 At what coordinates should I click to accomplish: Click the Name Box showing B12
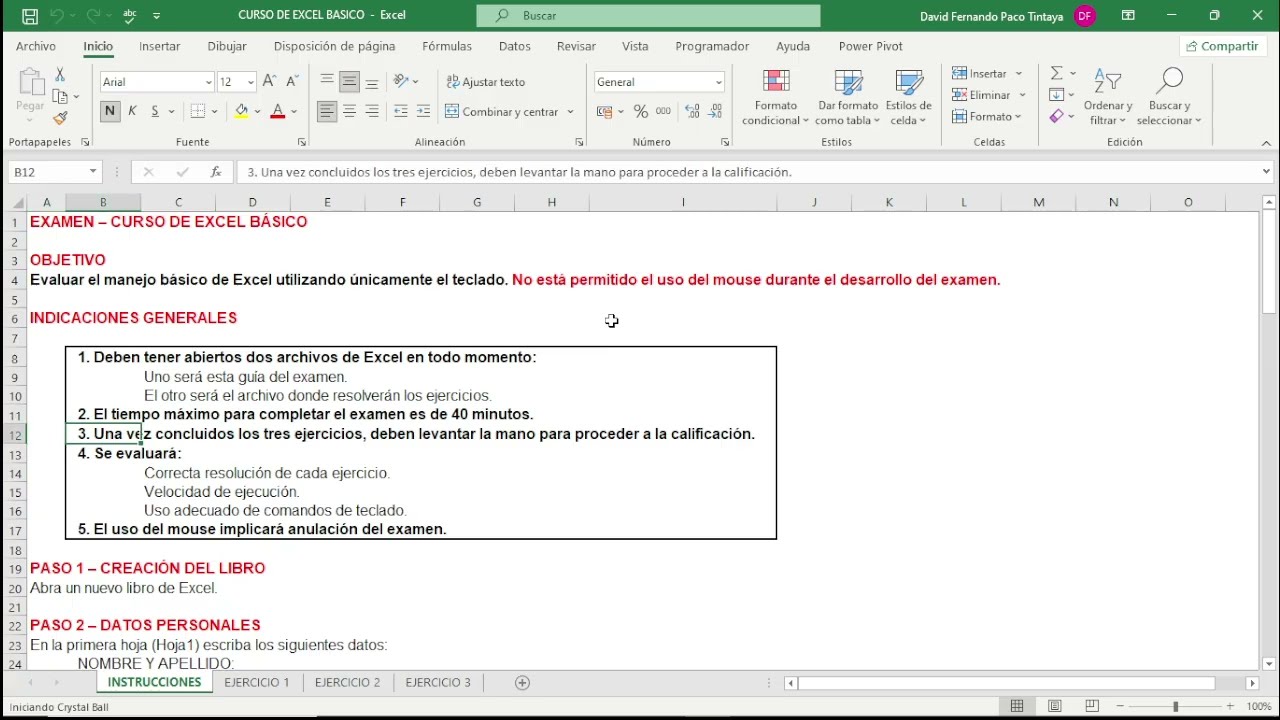pos(54,172)
